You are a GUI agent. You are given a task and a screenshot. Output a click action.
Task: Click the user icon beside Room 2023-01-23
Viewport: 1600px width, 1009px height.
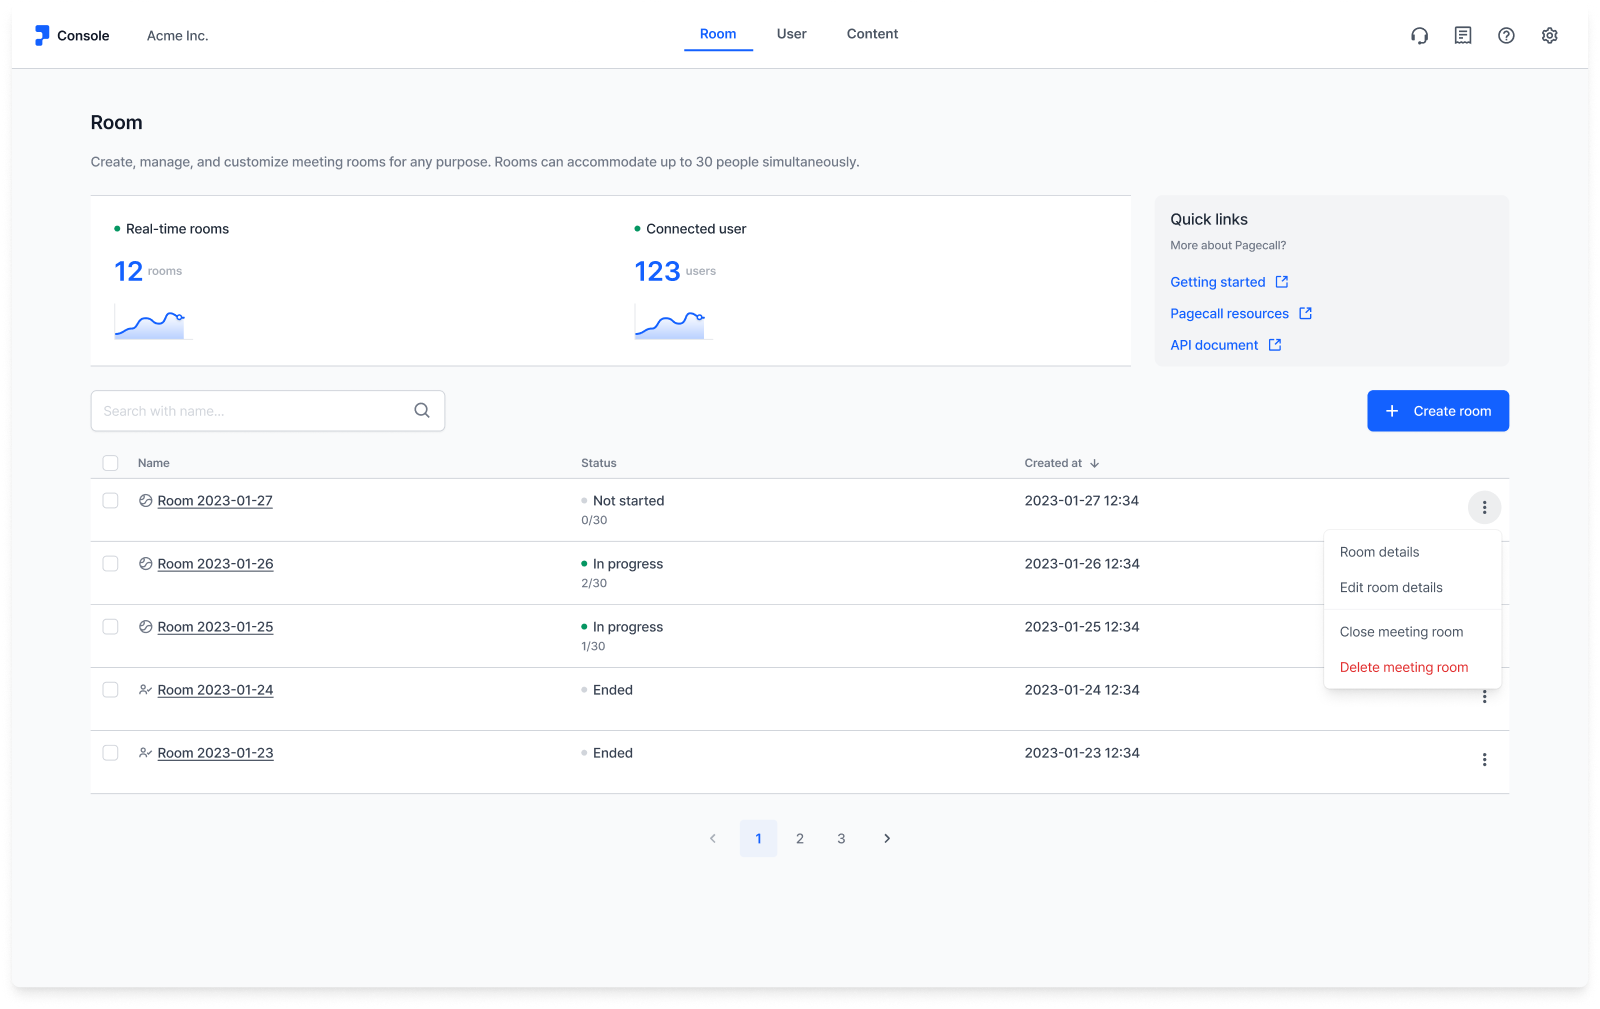145,753
